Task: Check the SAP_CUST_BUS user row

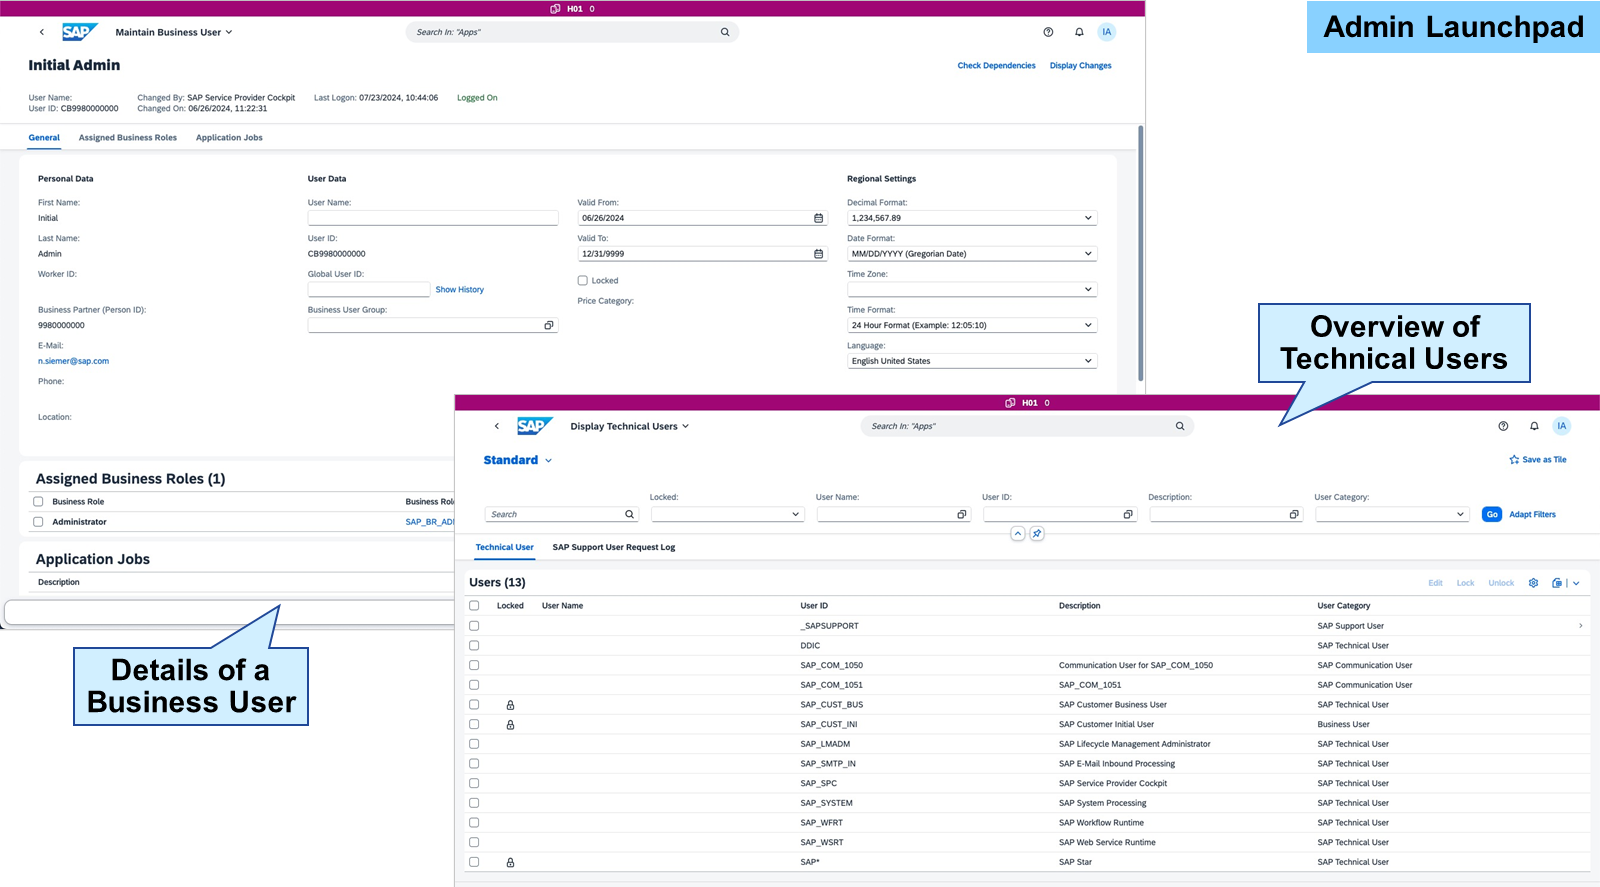Action: coord(474,705)
